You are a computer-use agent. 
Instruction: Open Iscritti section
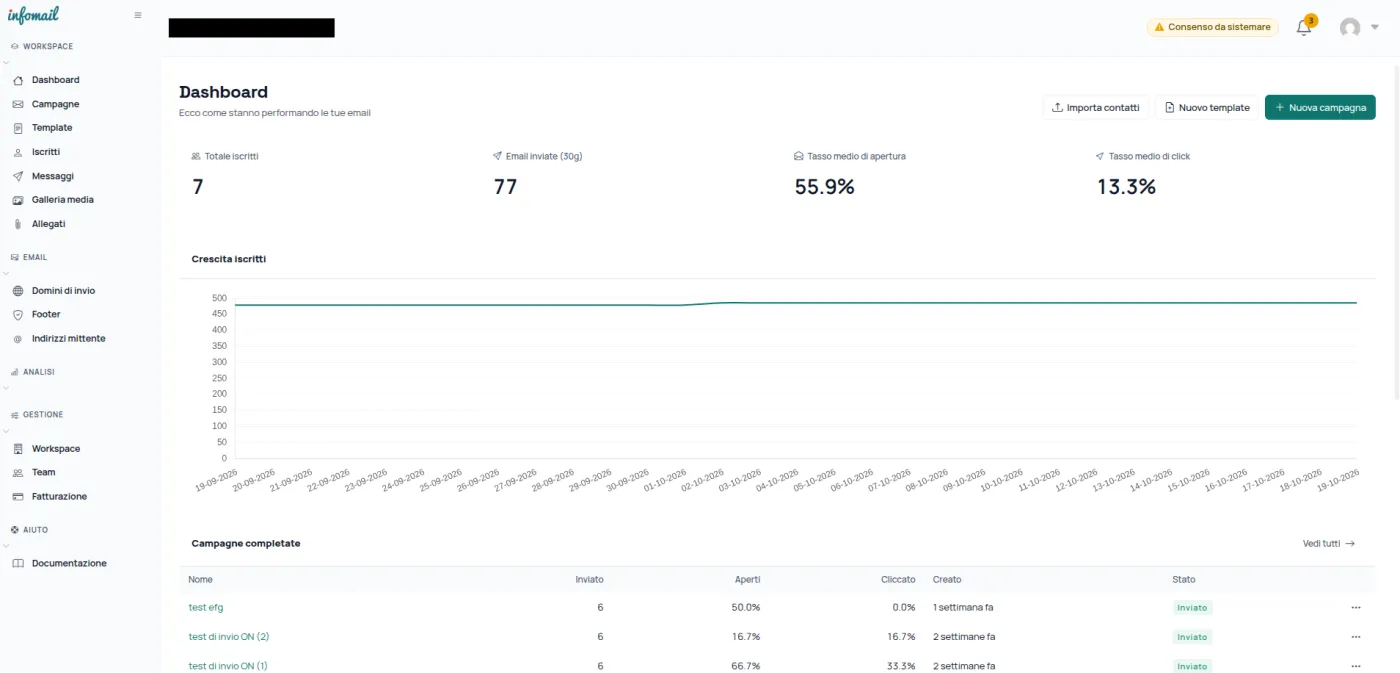(x=46, y=152)
